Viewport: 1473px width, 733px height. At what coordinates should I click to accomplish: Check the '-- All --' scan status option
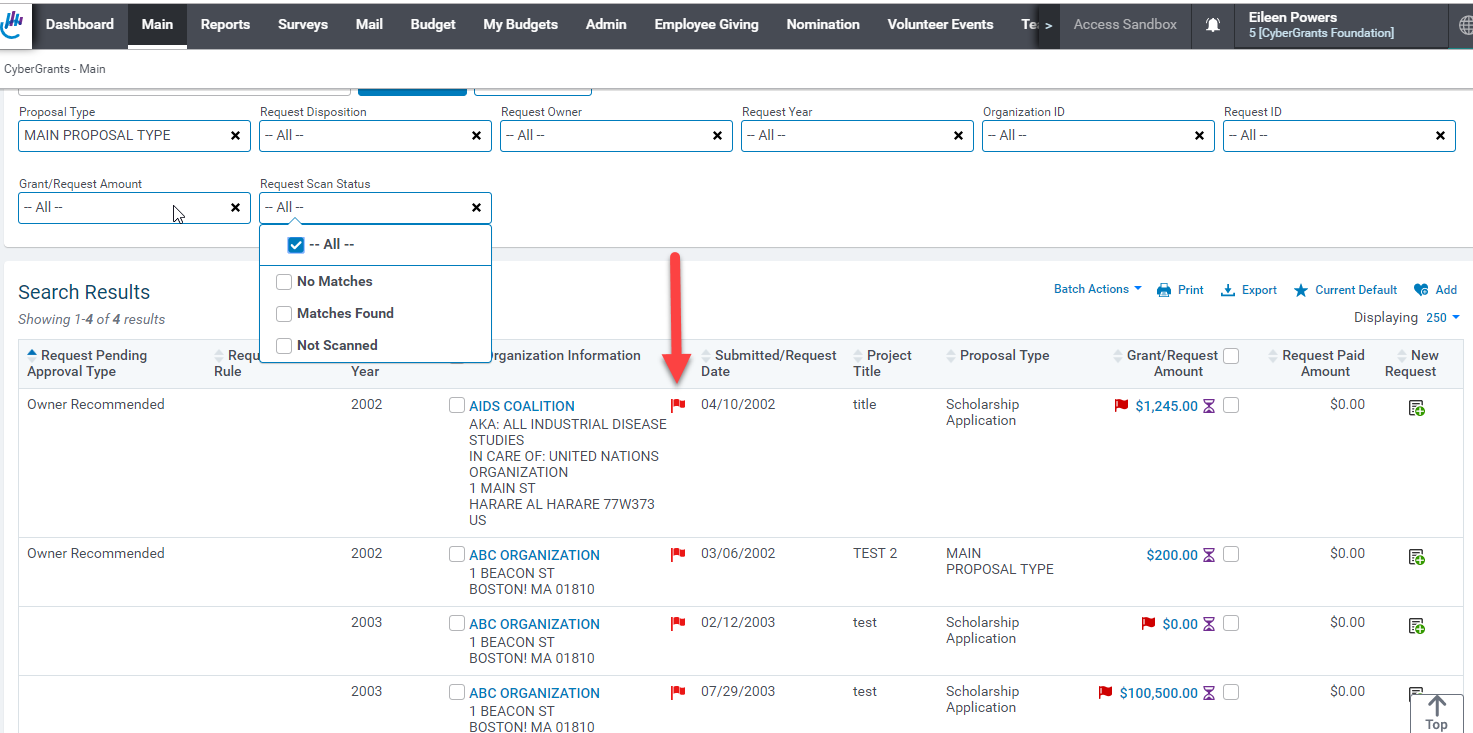[296, 245]
